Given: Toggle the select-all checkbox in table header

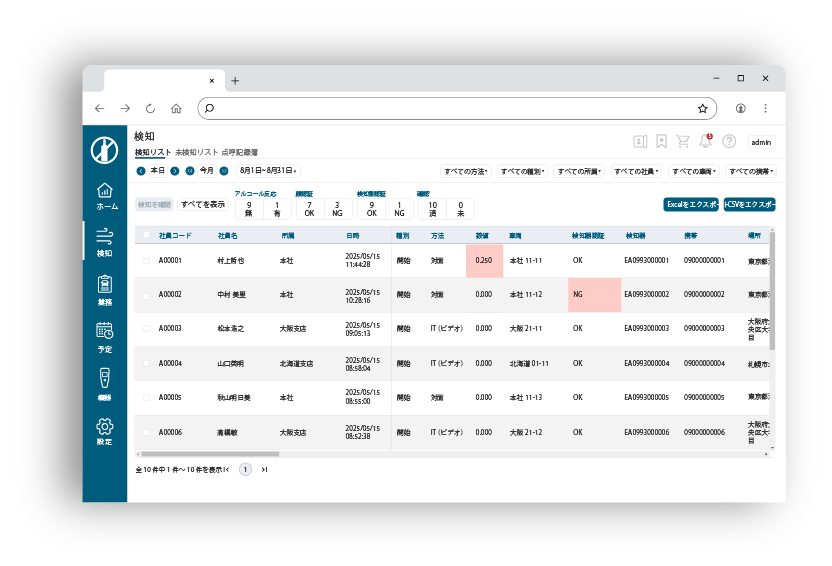Looking at the screenshot, I should pos(146,236).
